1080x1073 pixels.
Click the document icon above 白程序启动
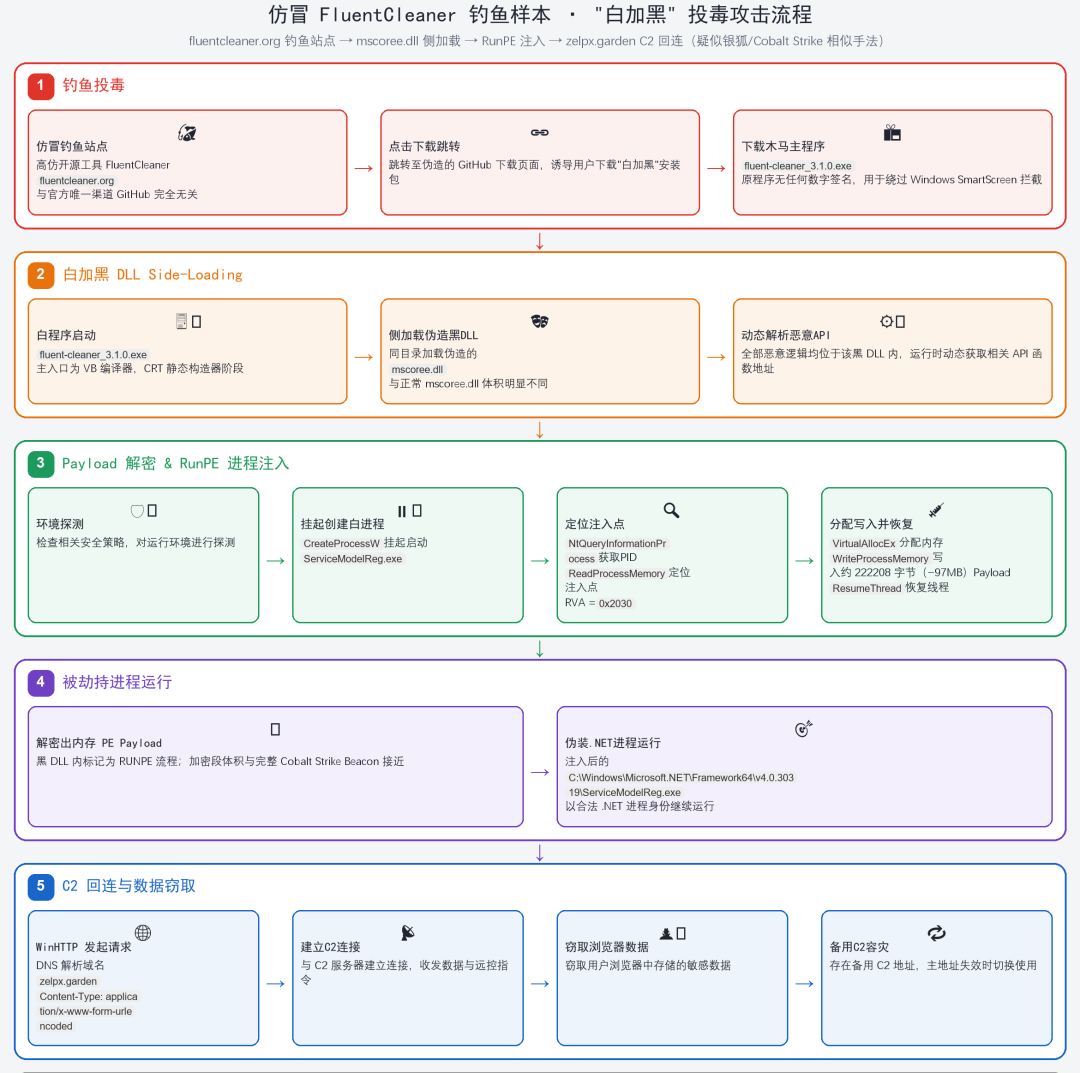click(x=181, y=322)
